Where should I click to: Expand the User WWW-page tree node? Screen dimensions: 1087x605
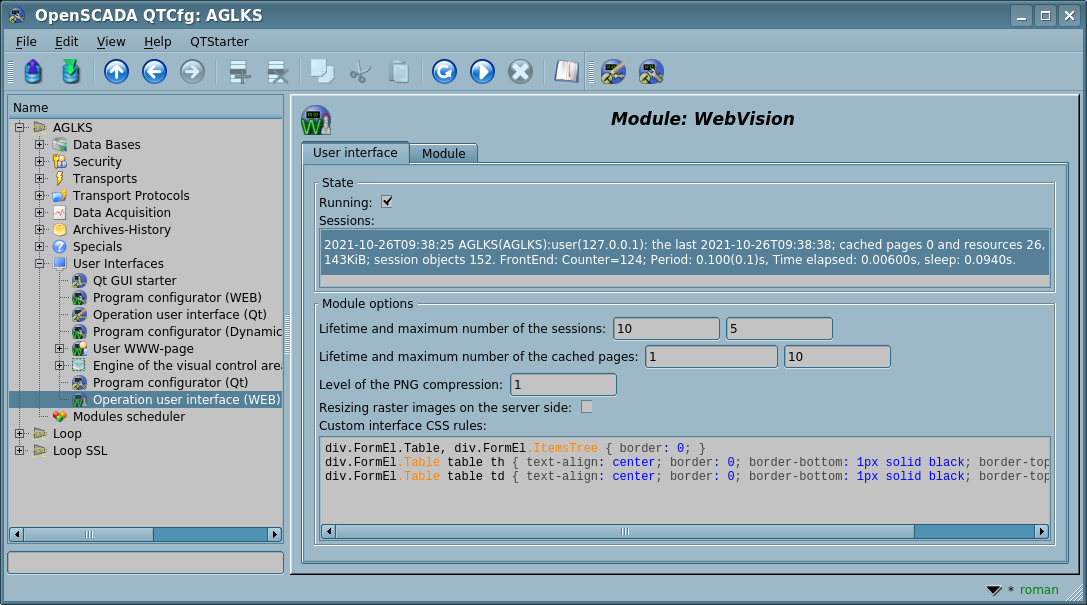[60, 349]
